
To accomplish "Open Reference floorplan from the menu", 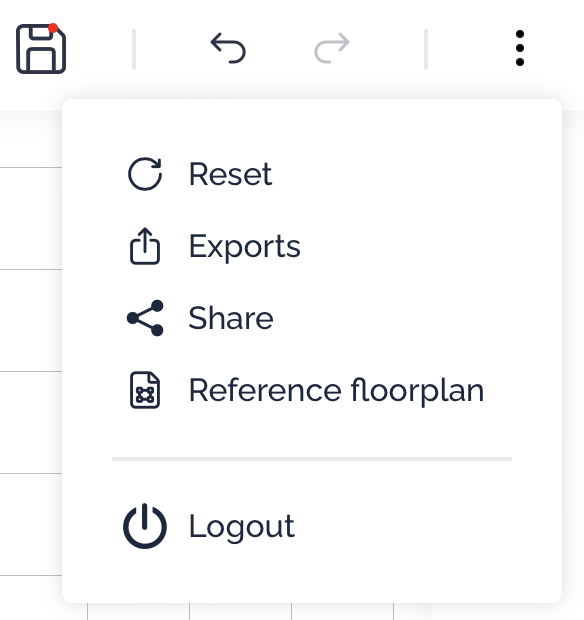I will [336, 391].
